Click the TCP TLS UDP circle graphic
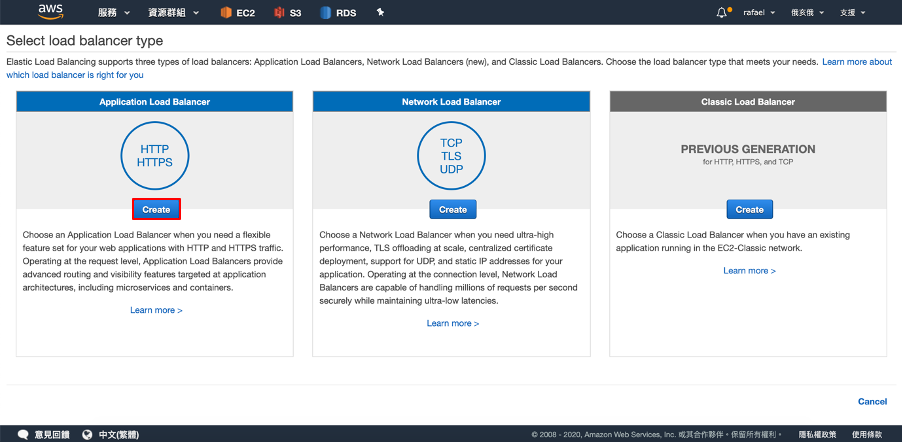The height and width of the screenshot is (442, 902). point(452,155)
